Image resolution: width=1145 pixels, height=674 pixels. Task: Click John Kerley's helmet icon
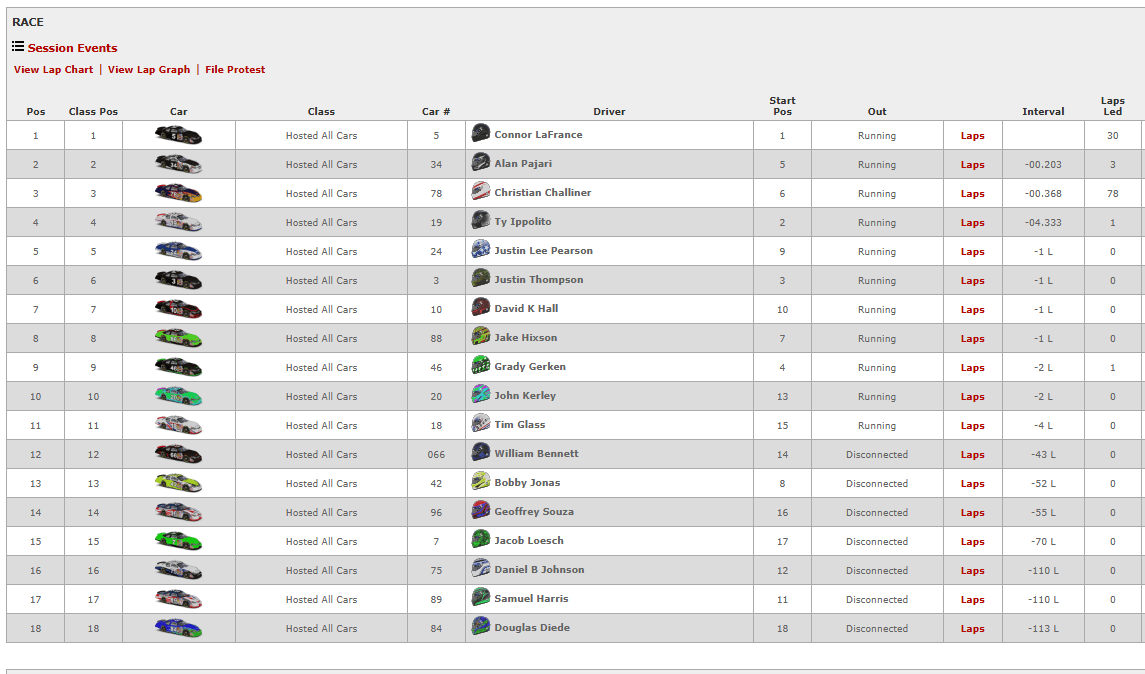tap(481, 395)
